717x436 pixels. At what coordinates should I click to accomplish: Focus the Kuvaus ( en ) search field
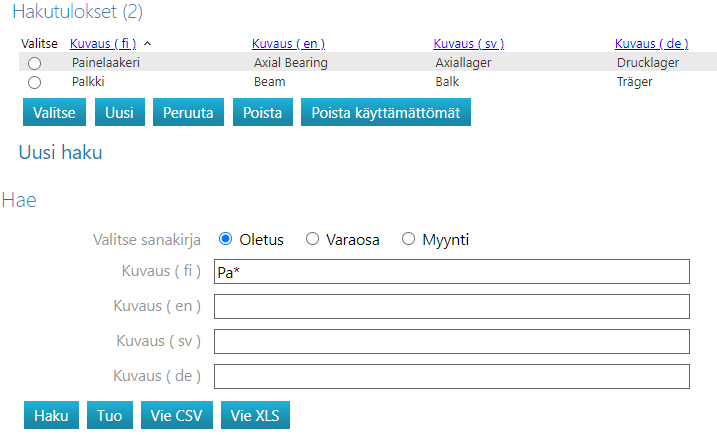point(452,307)
